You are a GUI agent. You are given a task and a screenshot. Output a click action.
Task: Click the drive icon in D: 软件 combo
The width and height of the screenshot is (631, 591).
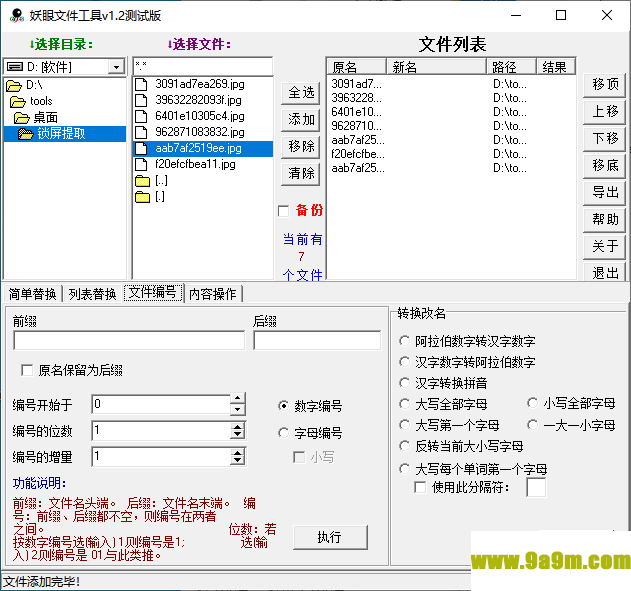15,66
